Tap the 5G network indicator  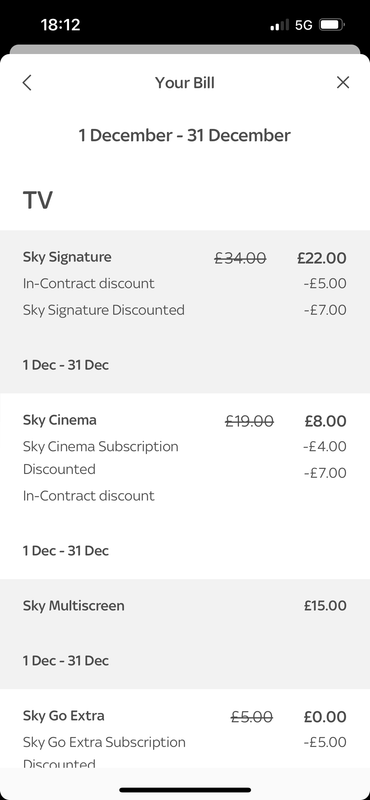click(303, 25)
